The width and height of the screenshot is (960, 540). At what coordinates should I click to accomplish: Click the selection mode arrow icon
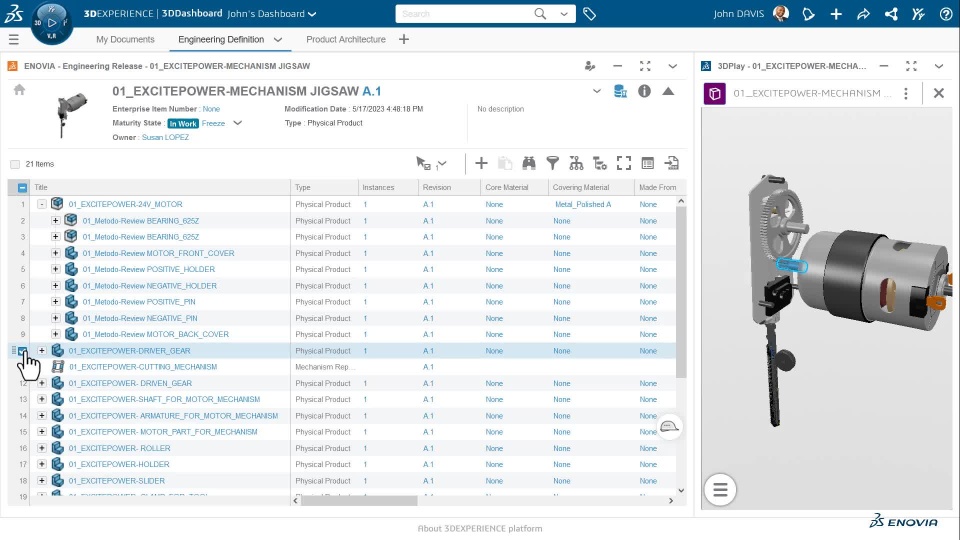pyautogui.click(x=423, y=163)
